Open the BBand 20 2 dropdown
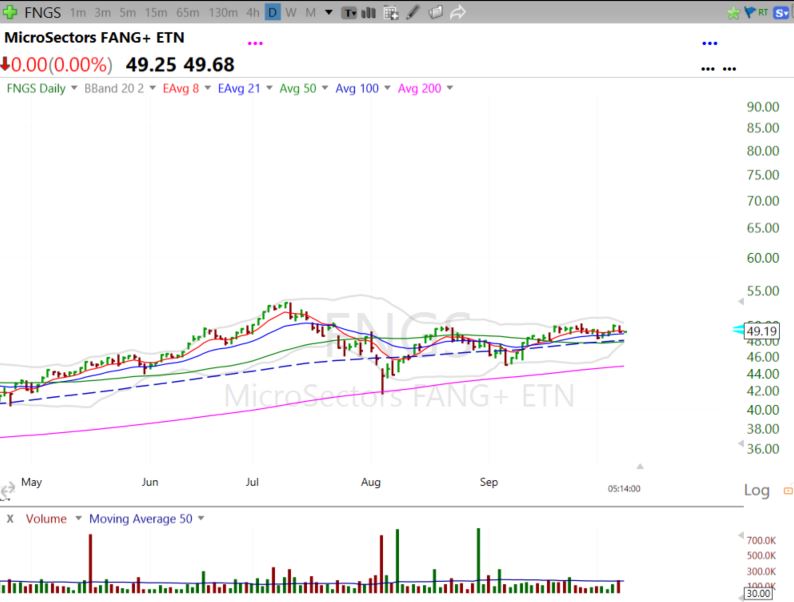Screen dimensions: 794x602 (x=152, y=88)
